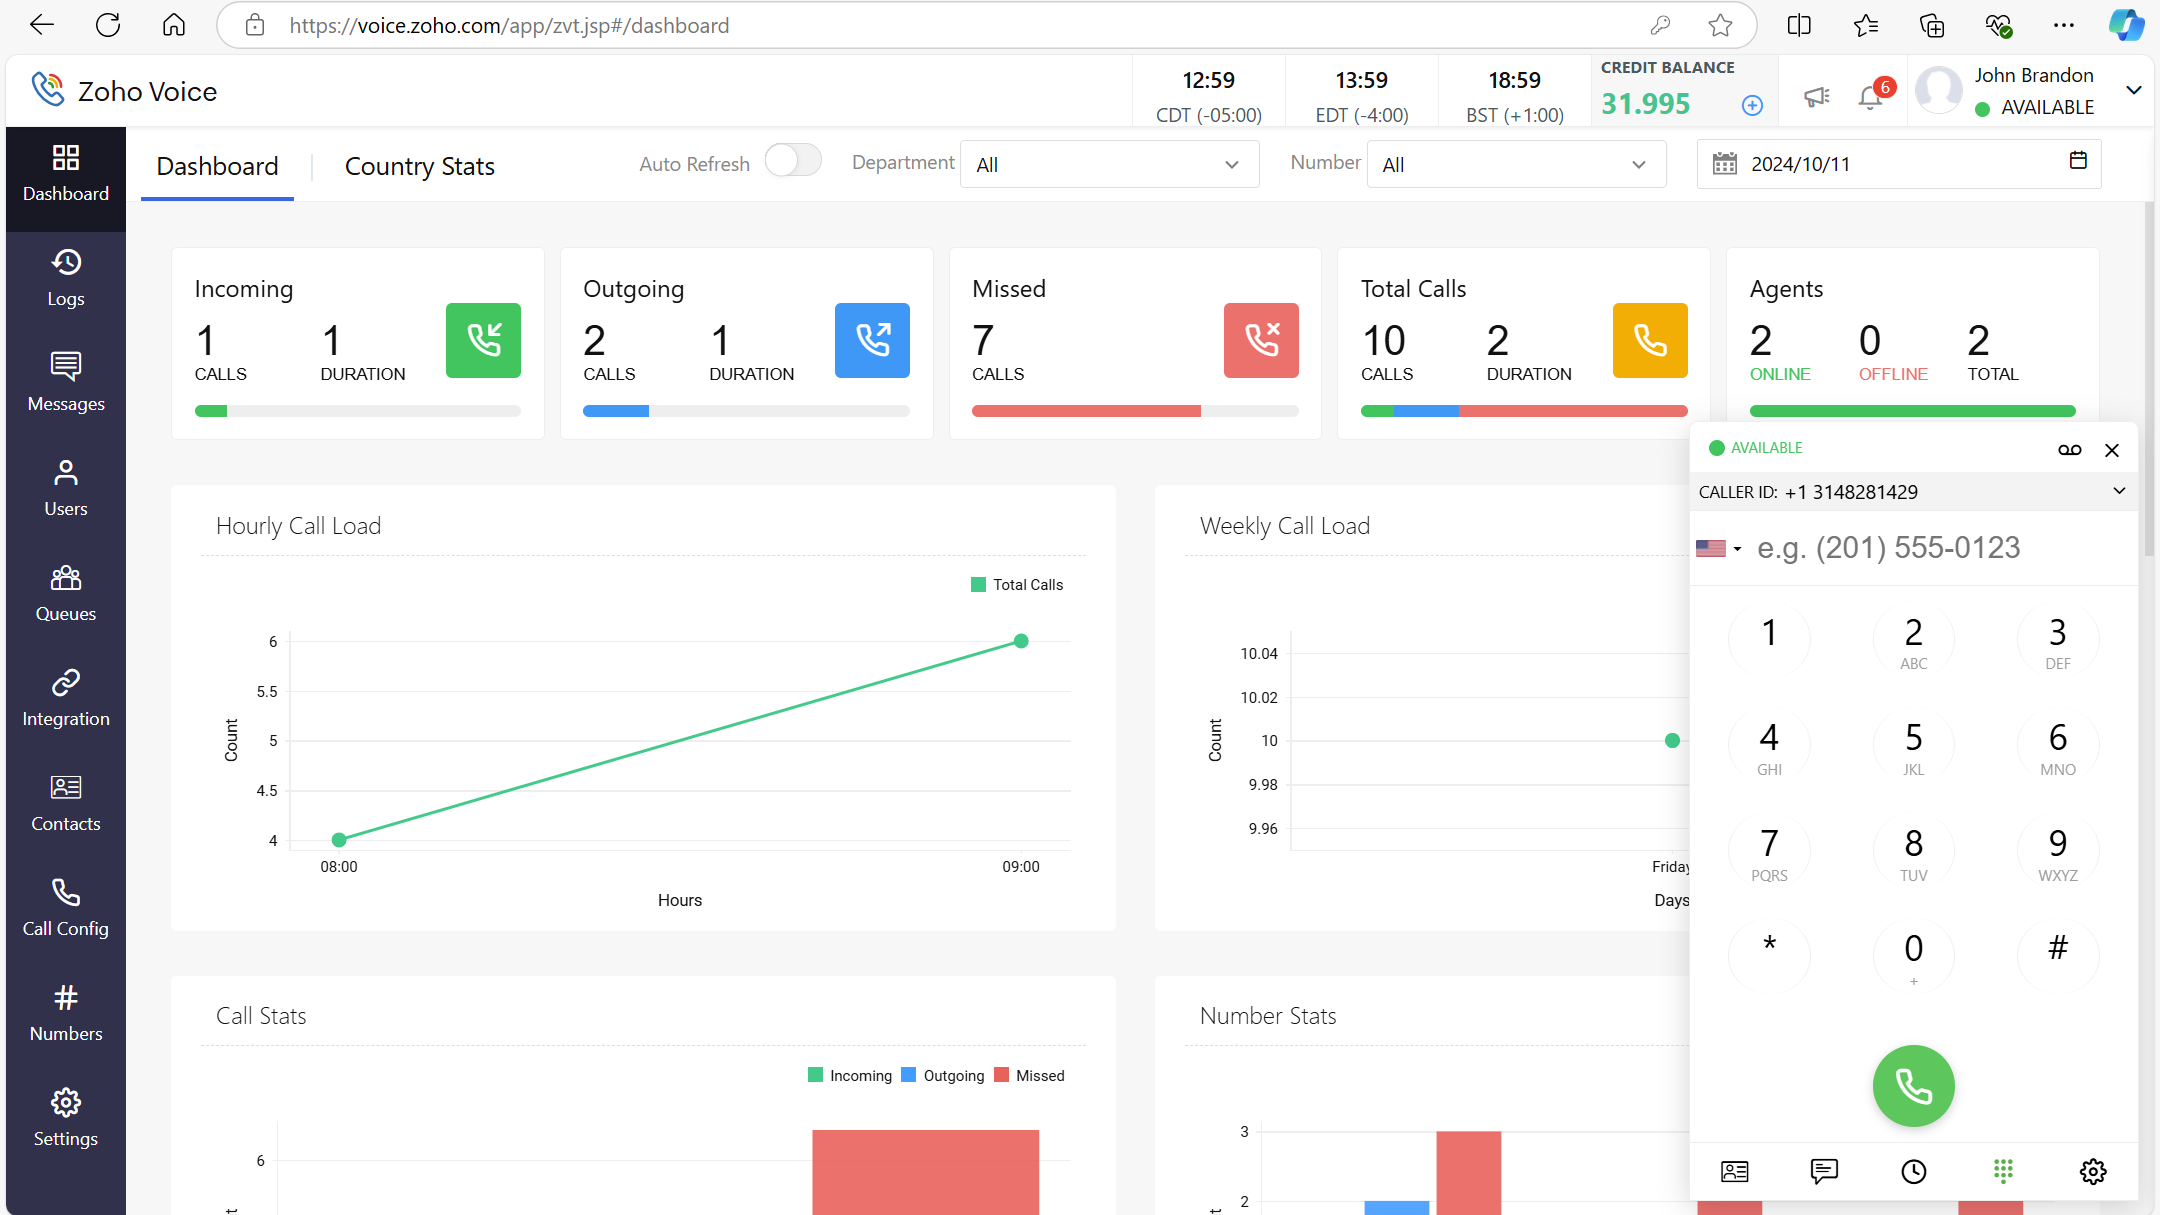Open the dialer messages icon
The width and height of the screenshot is (2160, 1215).
pos(1824,1171)
